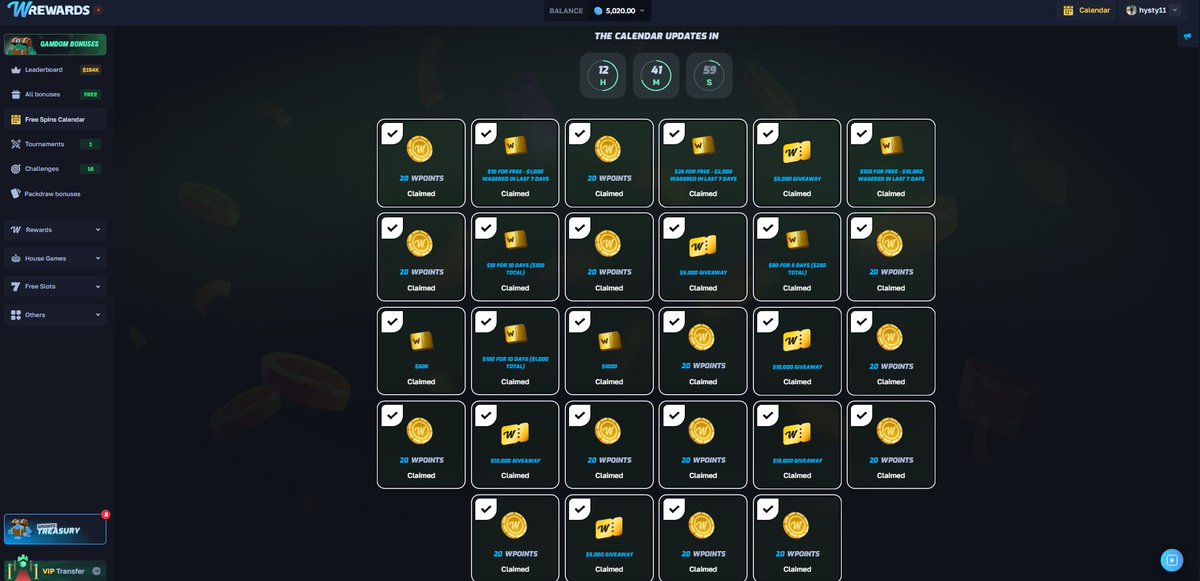Image resolution: width=1200 pixels, height=581 pixels.
Task: Click the ticket icon on $15,000 giveaway card
Action: [x=797, y=433]
